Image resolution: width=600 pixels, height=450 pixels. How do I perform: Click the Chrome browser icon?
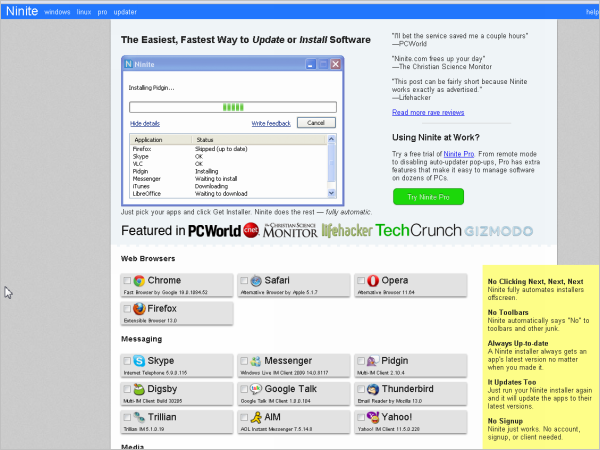click(139, 281)
